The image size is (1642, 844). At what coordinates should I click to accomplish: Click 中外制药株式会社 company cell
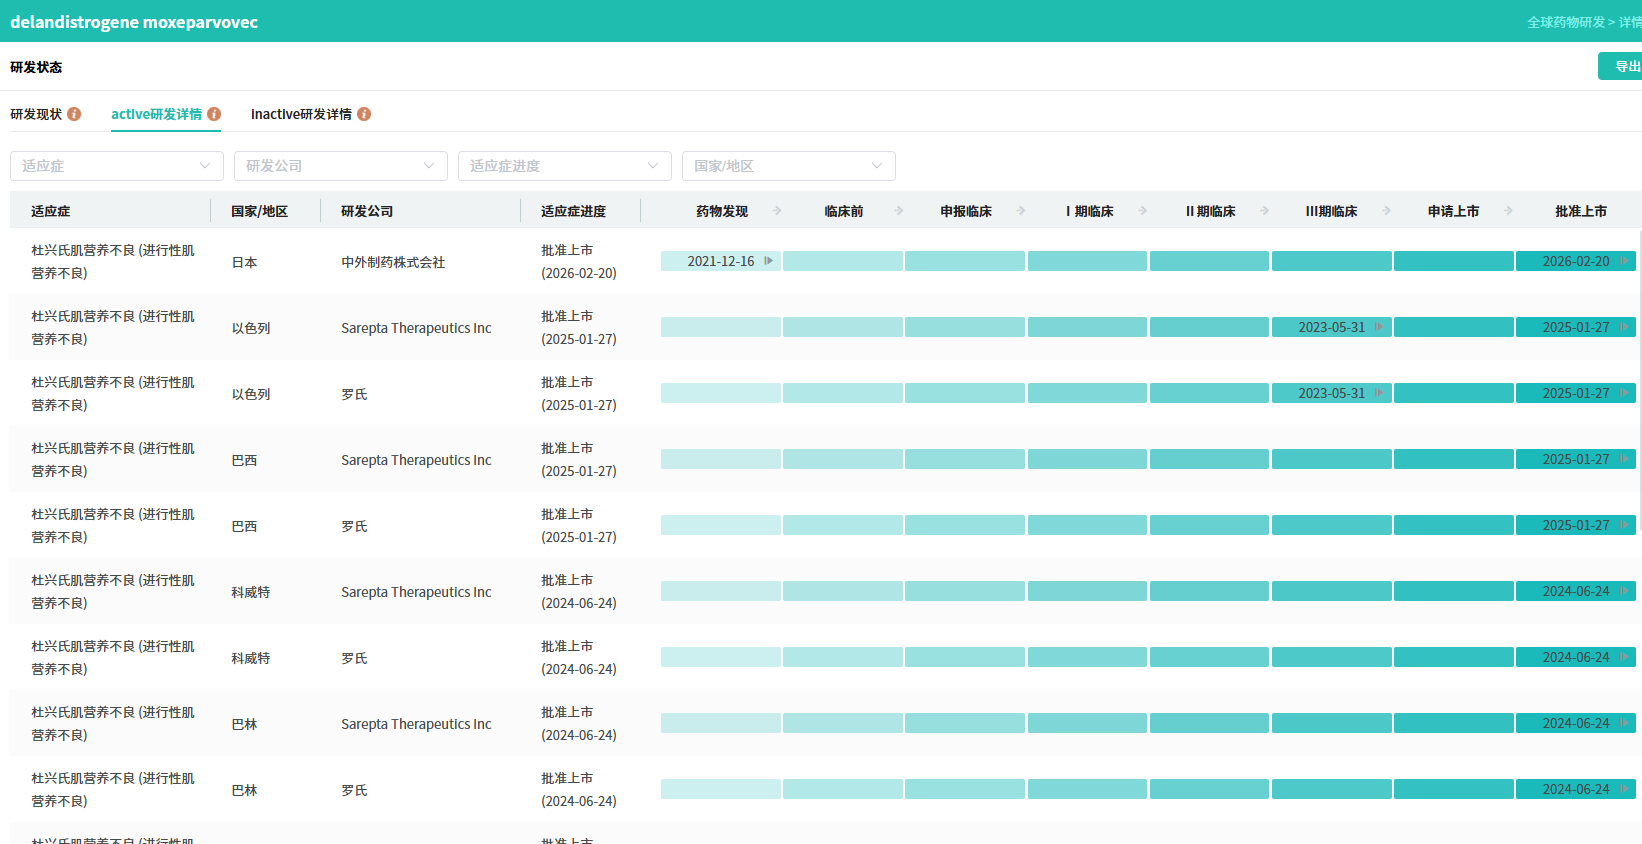tap(393, 262)
